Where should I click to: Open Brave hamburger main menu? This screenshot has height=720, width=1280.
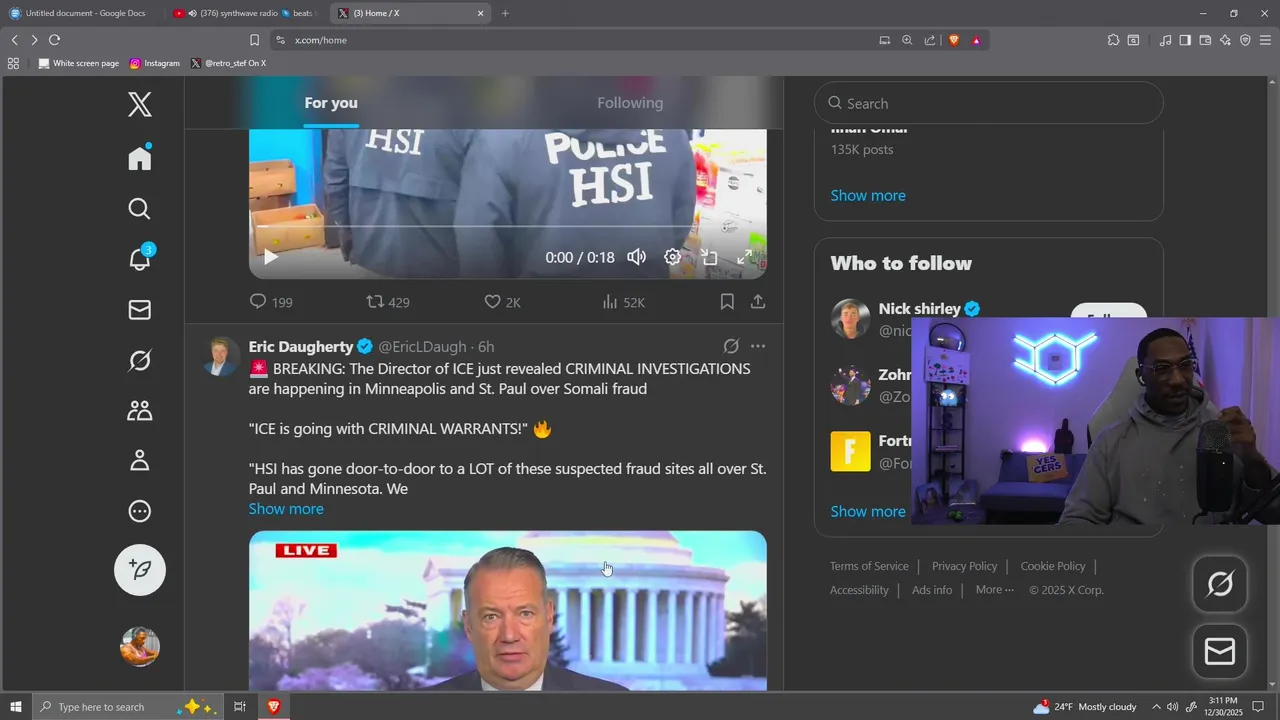pyautogui.click(x=1265, y=40)
